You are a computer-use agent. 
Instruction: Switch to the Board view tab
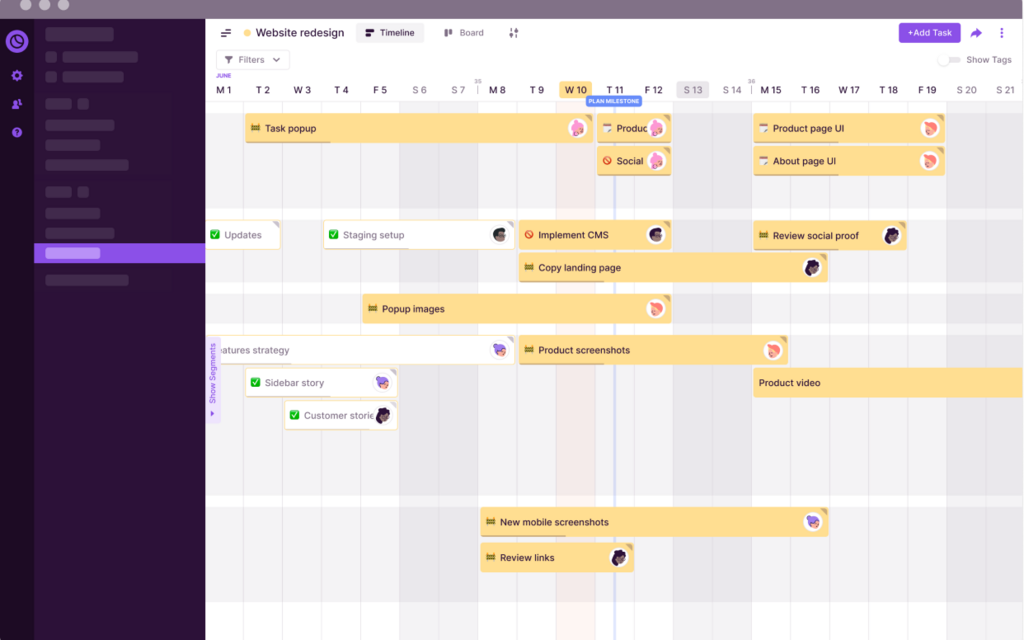[464, 33]
